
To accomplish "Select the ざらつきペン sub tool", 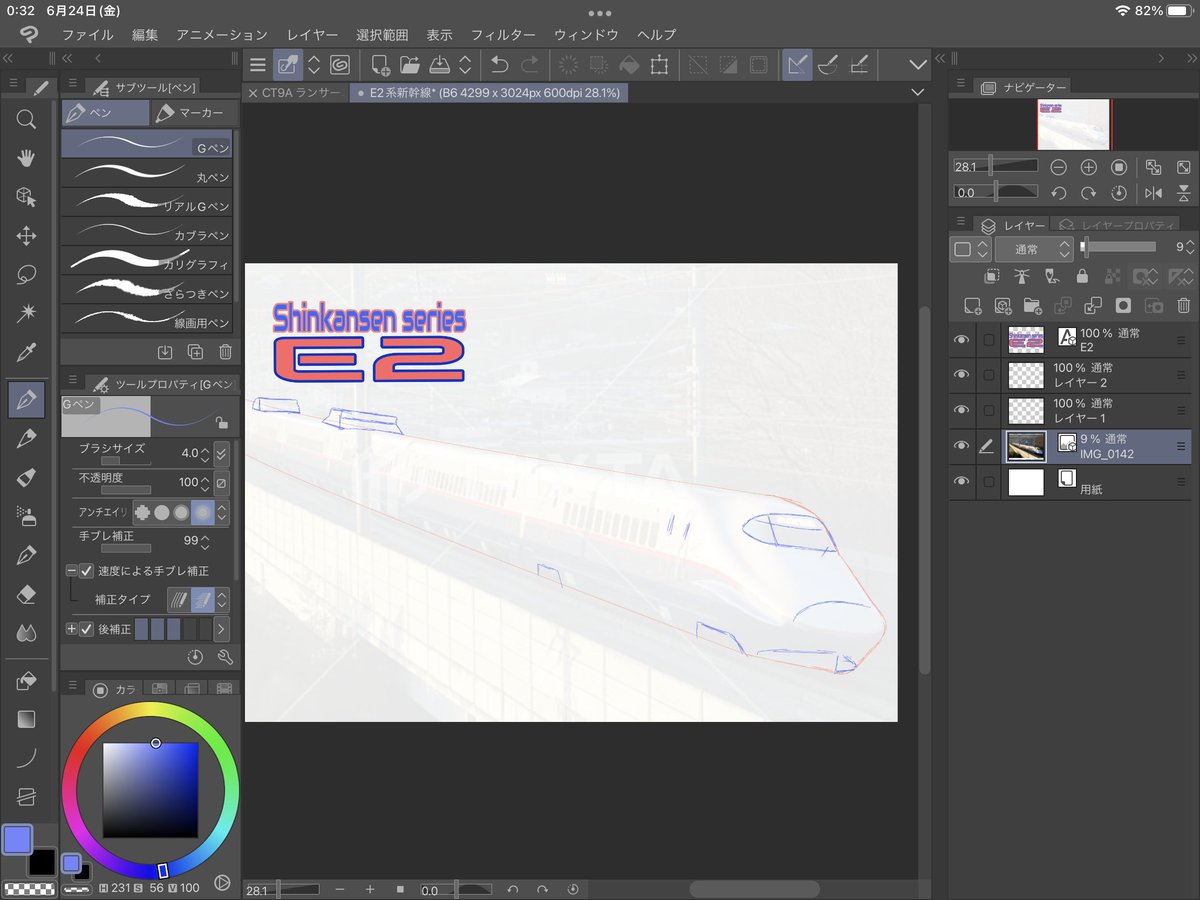I will pyautogui.click(x=147, y=289).
